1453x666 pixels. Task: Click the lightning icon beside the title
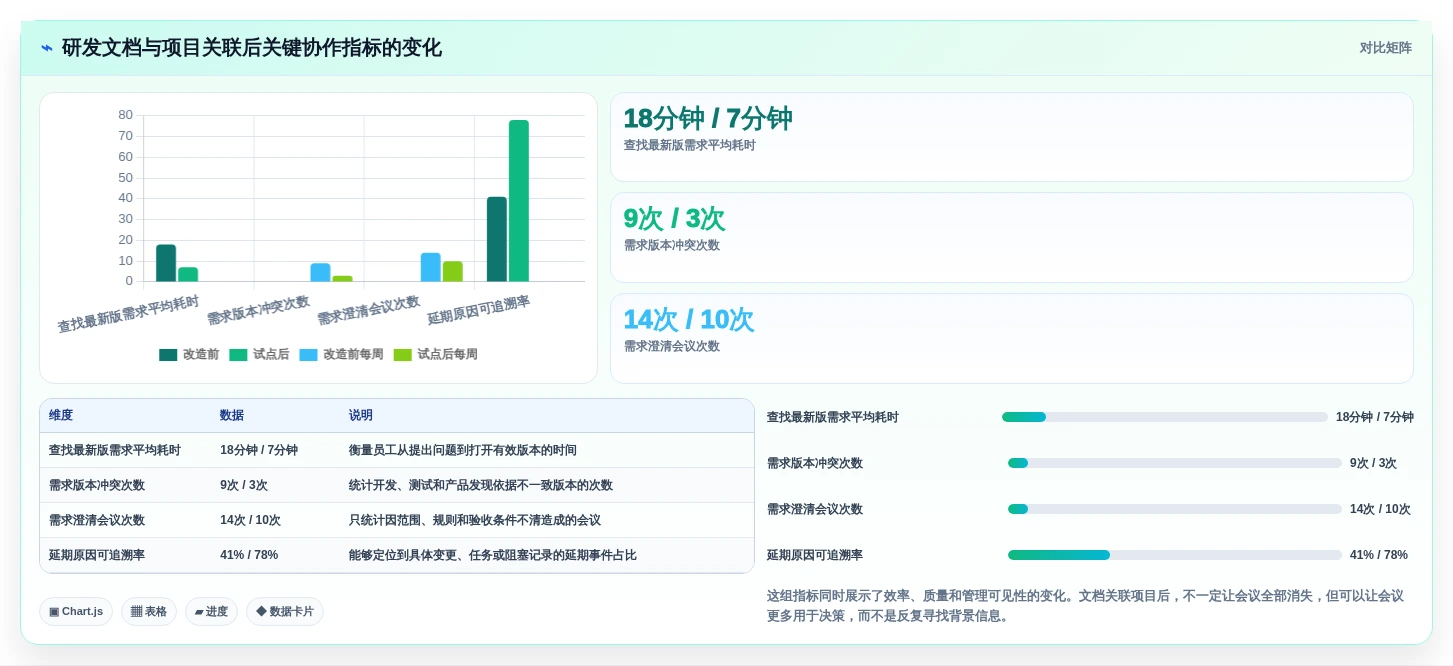(x=47, y=48)
